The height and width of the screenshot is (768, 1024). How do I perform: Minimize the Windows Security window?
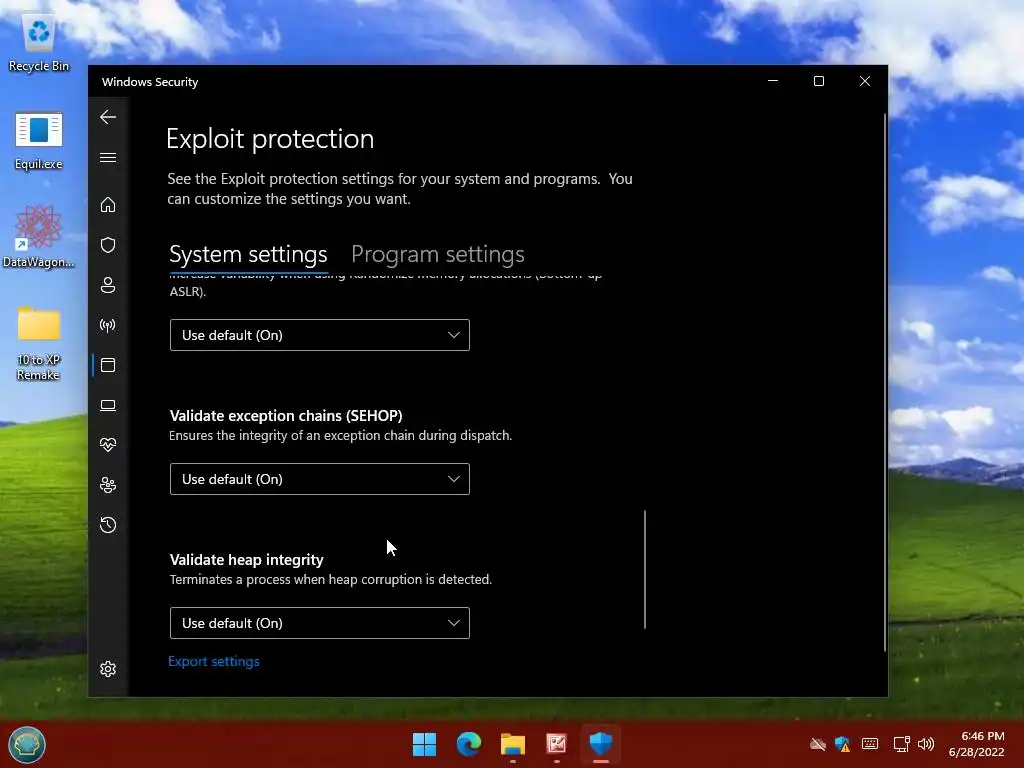[x=773, y=81]
